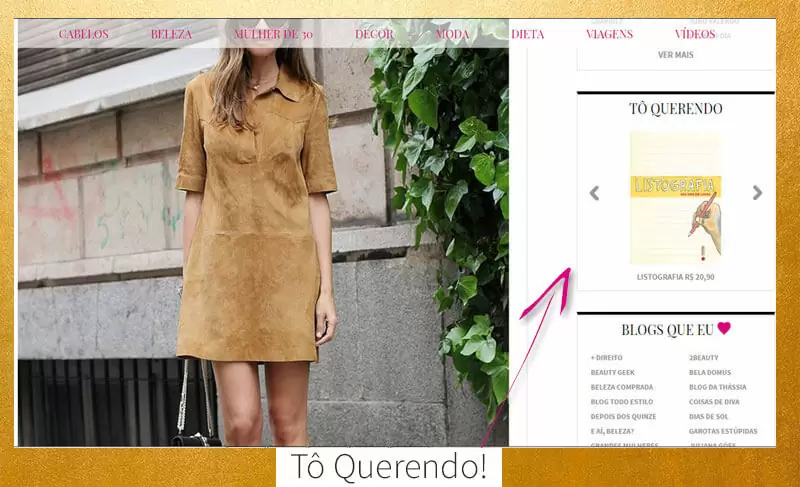Open the Dieta menu item
Image resolution: width=800 pixels, height=487 pixels.
point(528,34)
